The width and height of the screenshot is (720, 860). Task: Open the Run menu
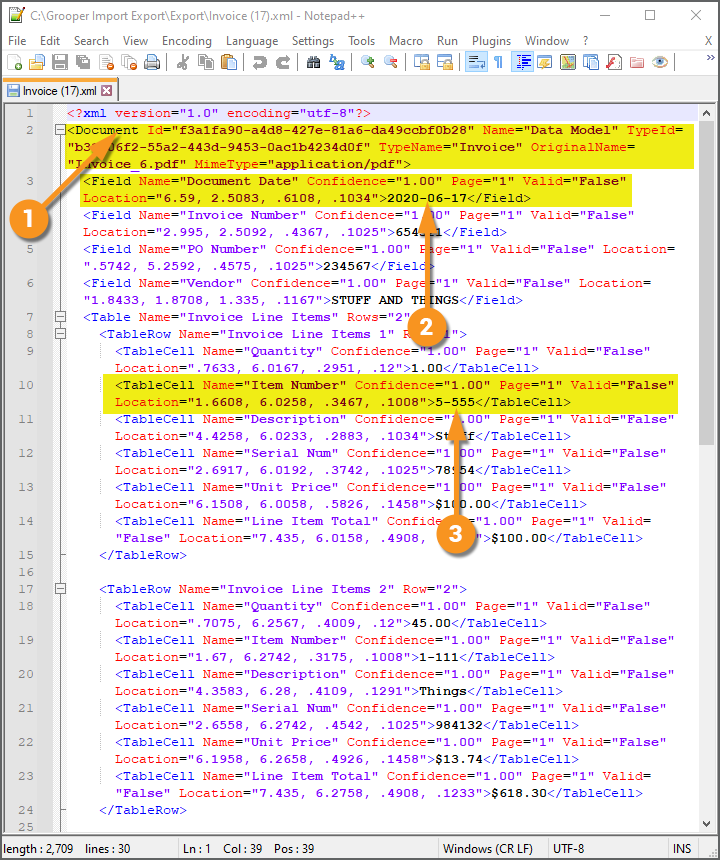tap(447, 41)
